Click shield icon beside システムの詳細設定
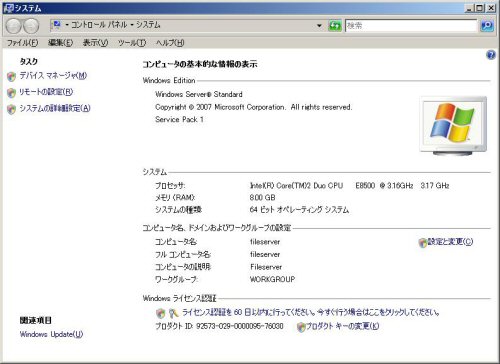The width and height of the screenshot is (500, 364). 11,109
